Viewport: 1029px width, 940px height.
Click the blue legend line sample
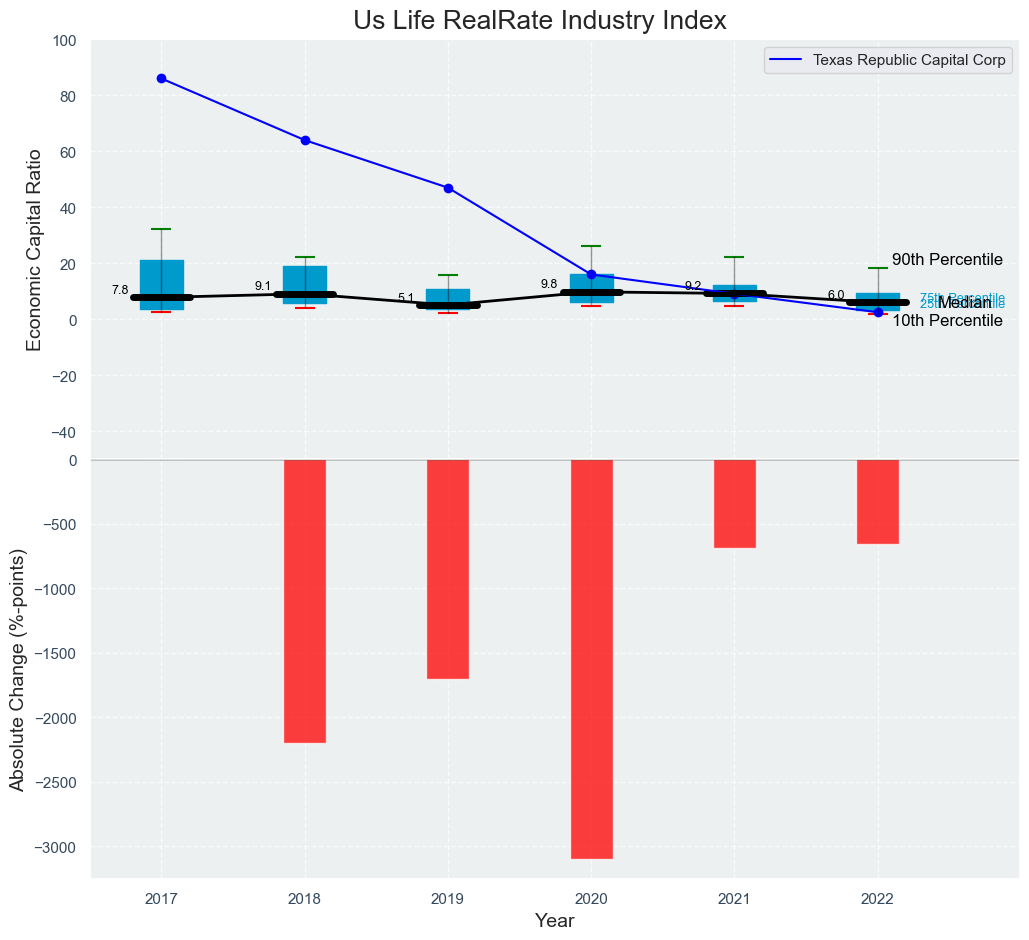point(787,60)
